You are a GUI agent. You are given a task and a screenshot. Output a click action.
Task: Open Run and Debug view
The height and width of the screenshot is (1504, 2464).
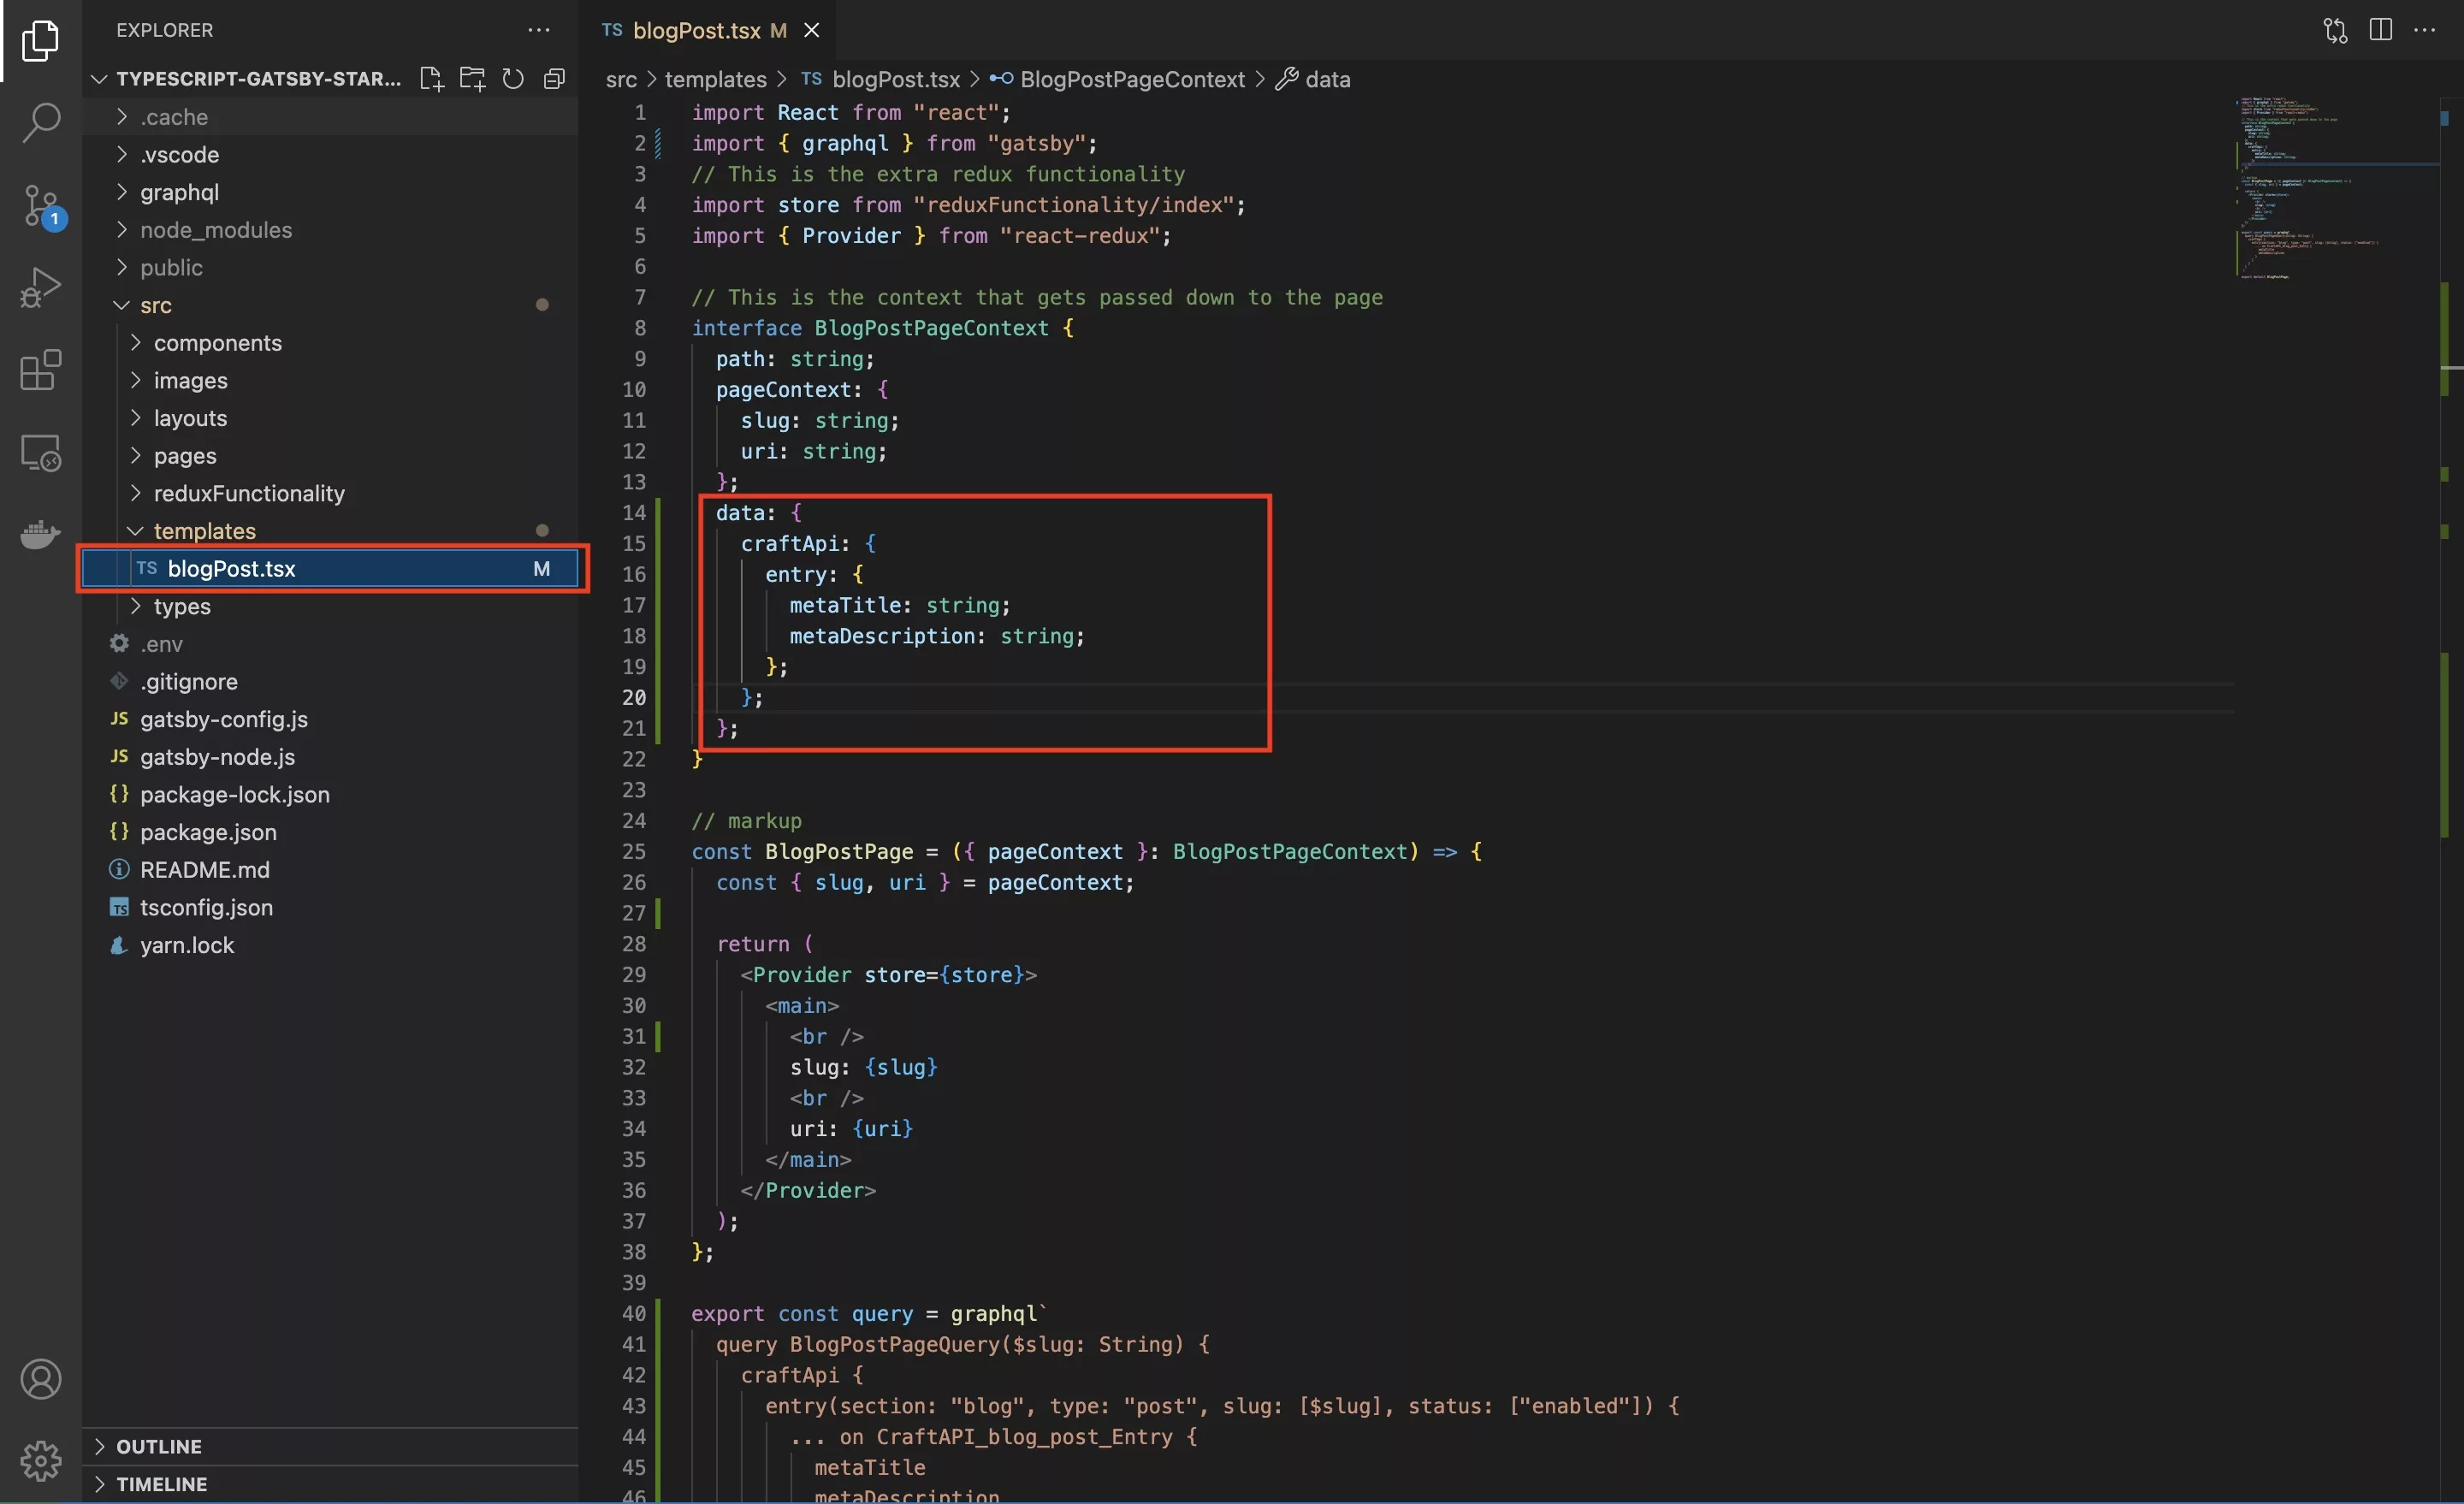pos(40,288)
